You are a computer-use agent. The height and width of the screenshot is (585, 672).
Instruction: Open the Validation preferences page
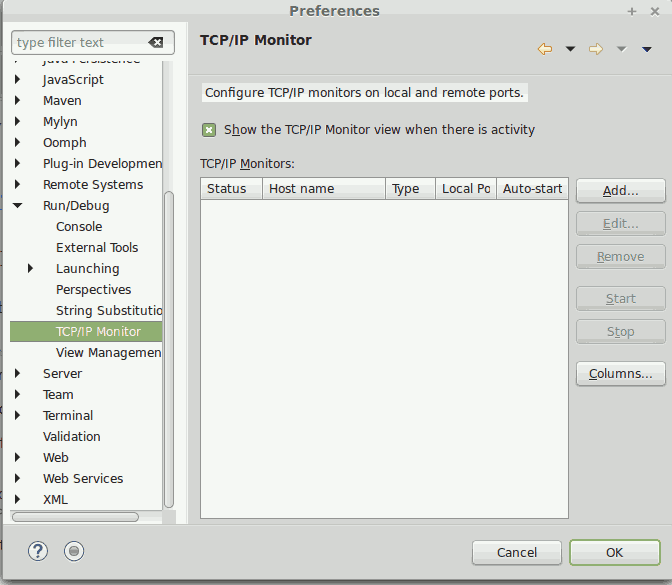pyautogui.click(x=71, y=437)
